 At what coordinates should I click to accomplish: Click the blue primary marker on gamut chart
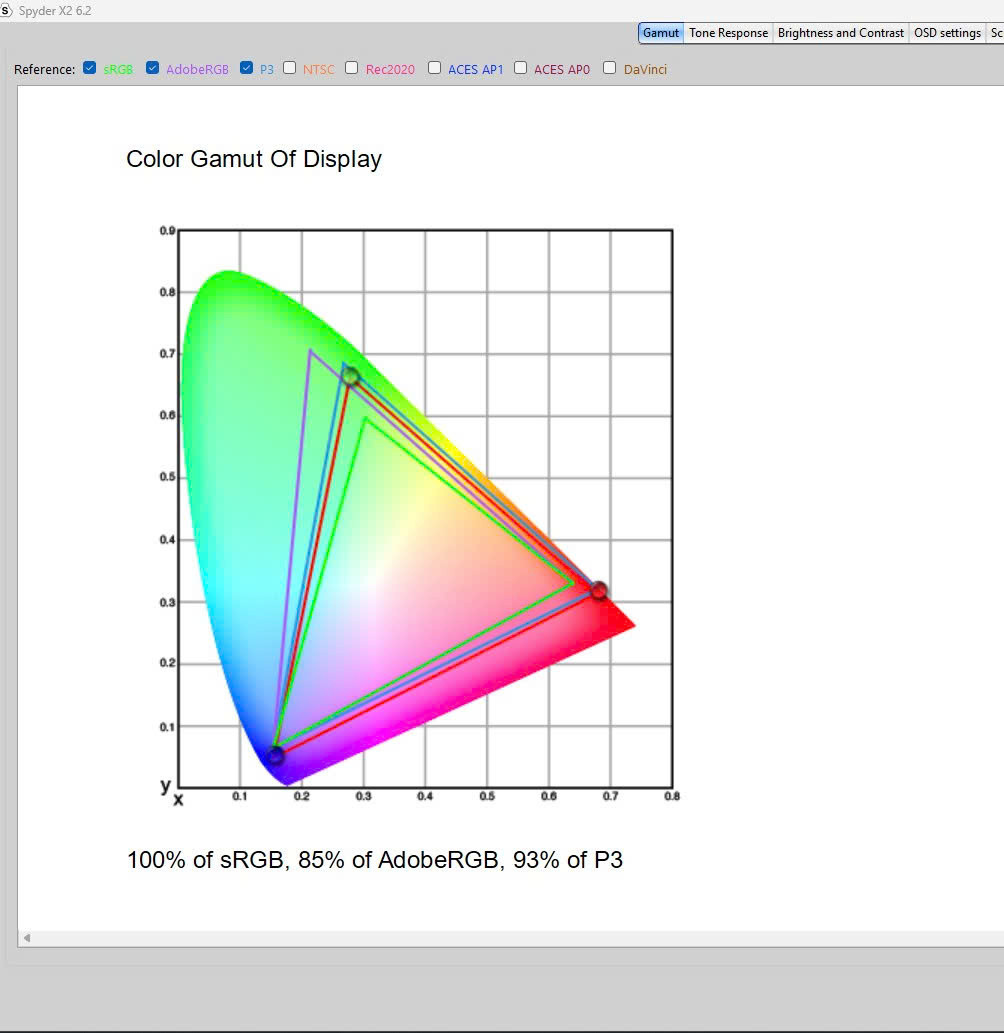tap(276, 756)
